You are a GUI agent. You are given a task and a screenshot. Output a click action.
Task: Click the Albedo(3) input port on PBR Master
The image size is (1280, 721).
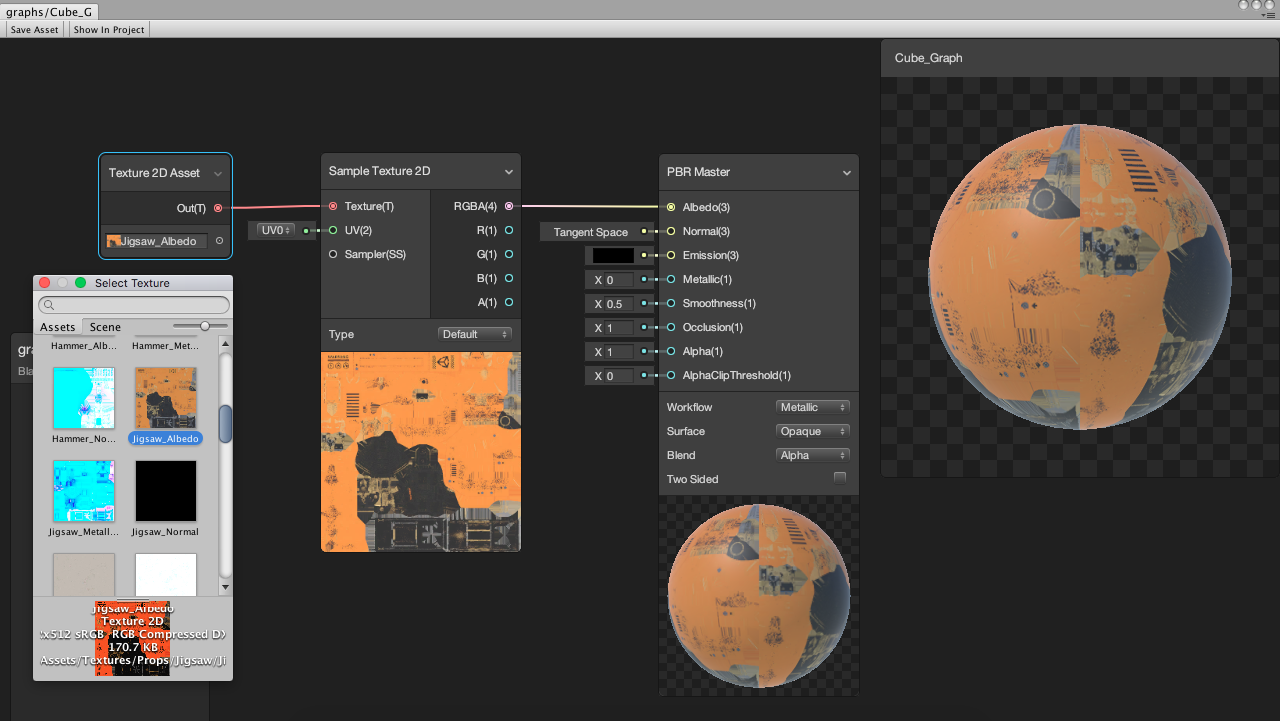point(671,207)
